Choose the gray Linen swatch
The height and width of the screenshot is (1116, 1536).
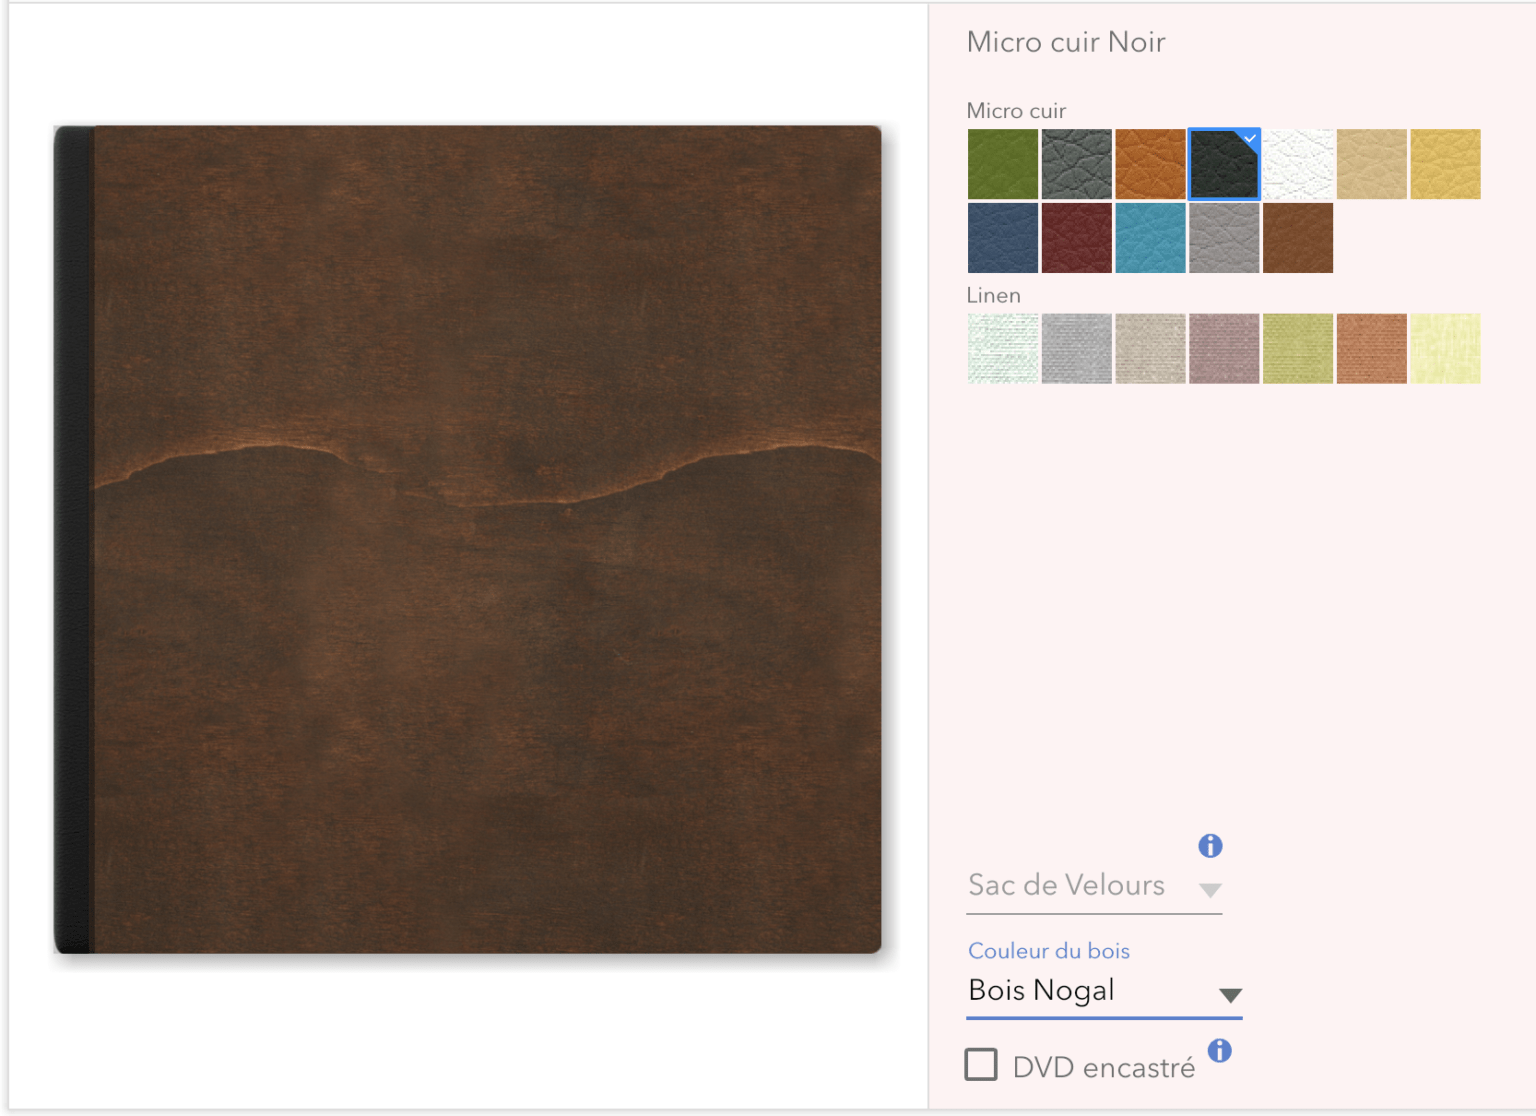pyautogui.click(x=1076, y=349)
